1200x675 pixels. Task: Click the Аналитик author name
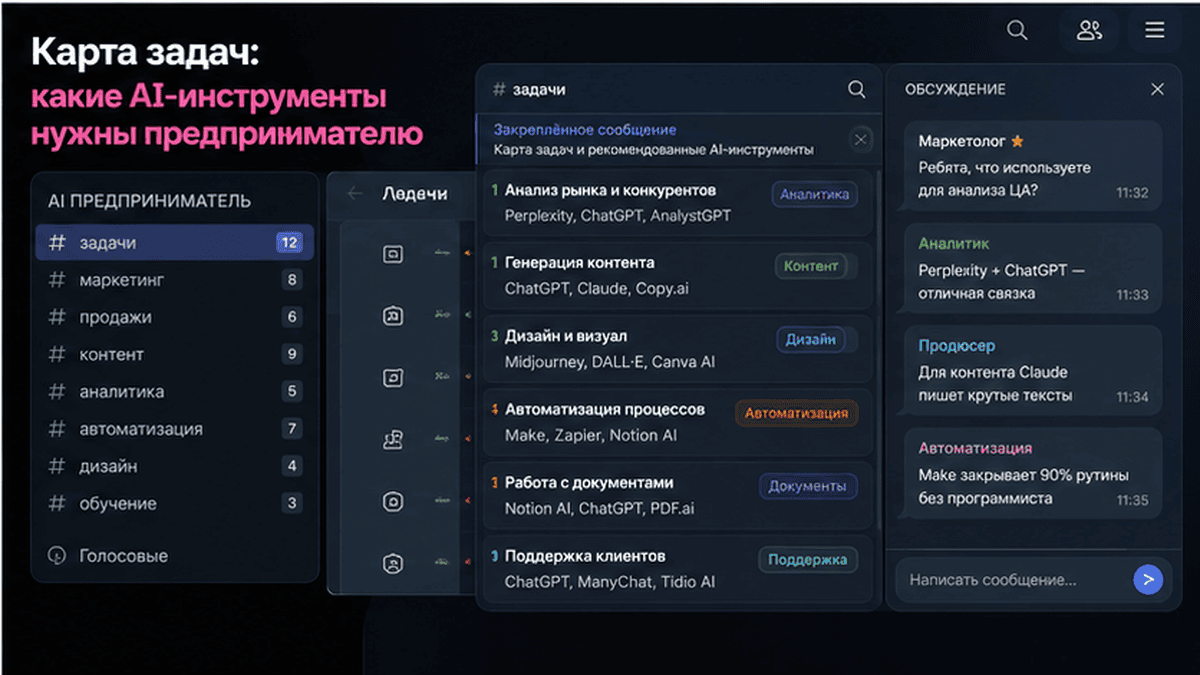953,243
